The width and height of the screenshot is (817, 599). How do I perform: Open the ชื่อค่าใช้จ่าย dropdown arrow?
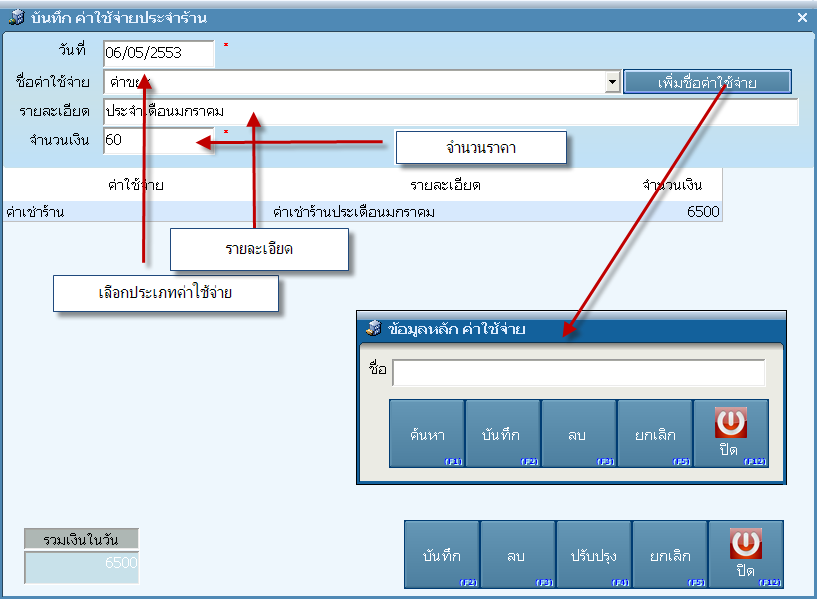click(612, 83)
